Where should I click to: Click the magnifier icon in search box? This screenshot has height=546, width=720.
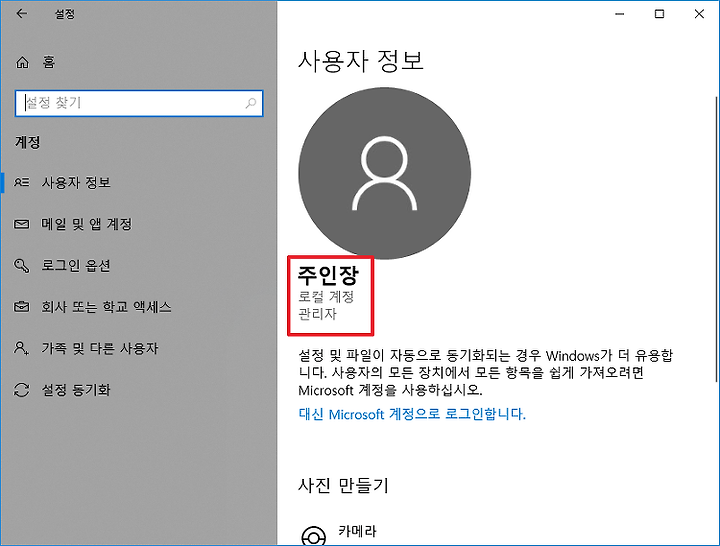(x=251, y=103)
